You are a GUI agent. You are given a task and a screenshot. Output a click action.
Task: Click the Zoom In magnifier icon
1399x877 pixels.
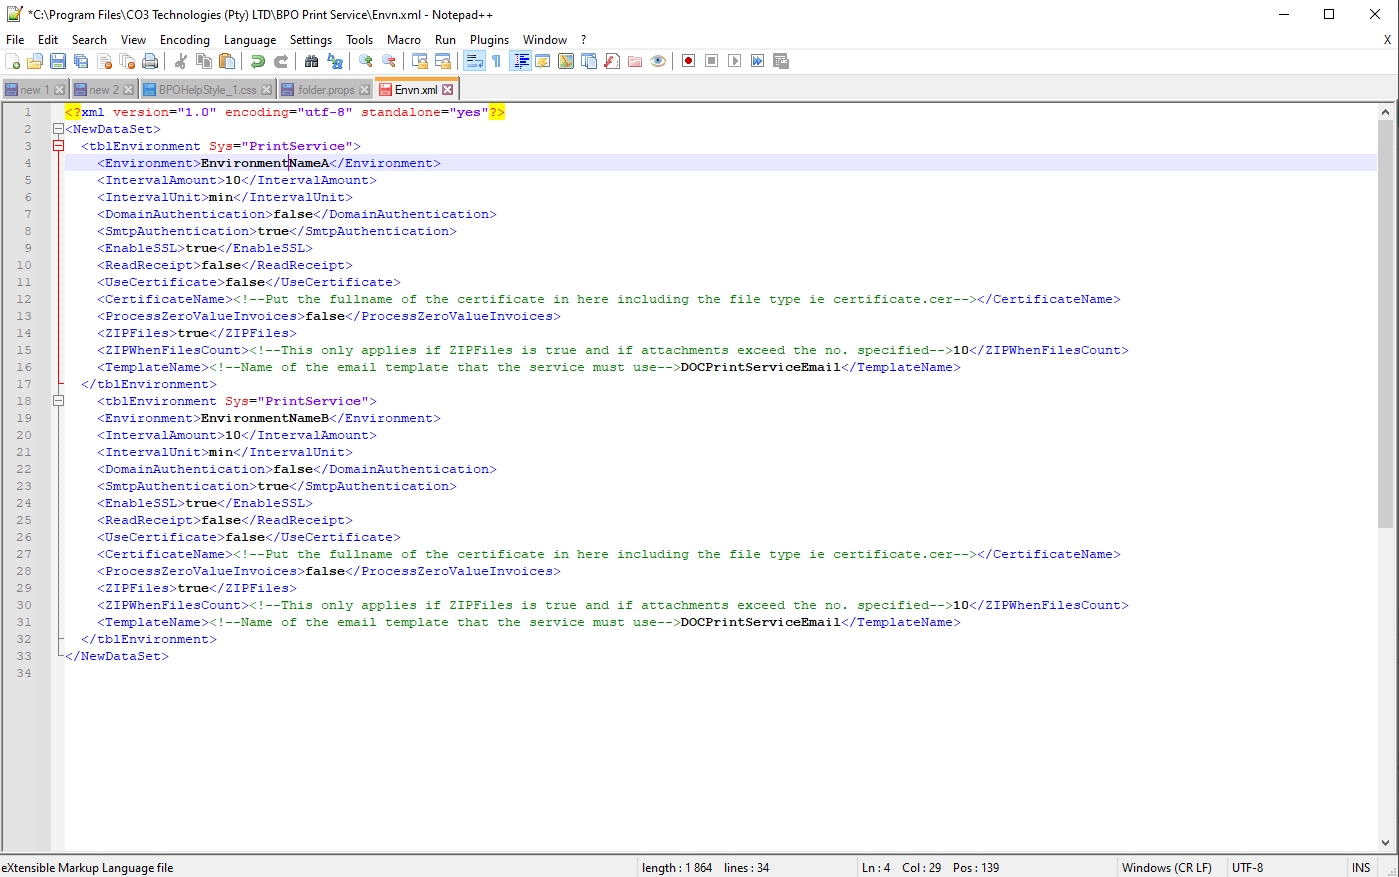click(x=366, y=62)
